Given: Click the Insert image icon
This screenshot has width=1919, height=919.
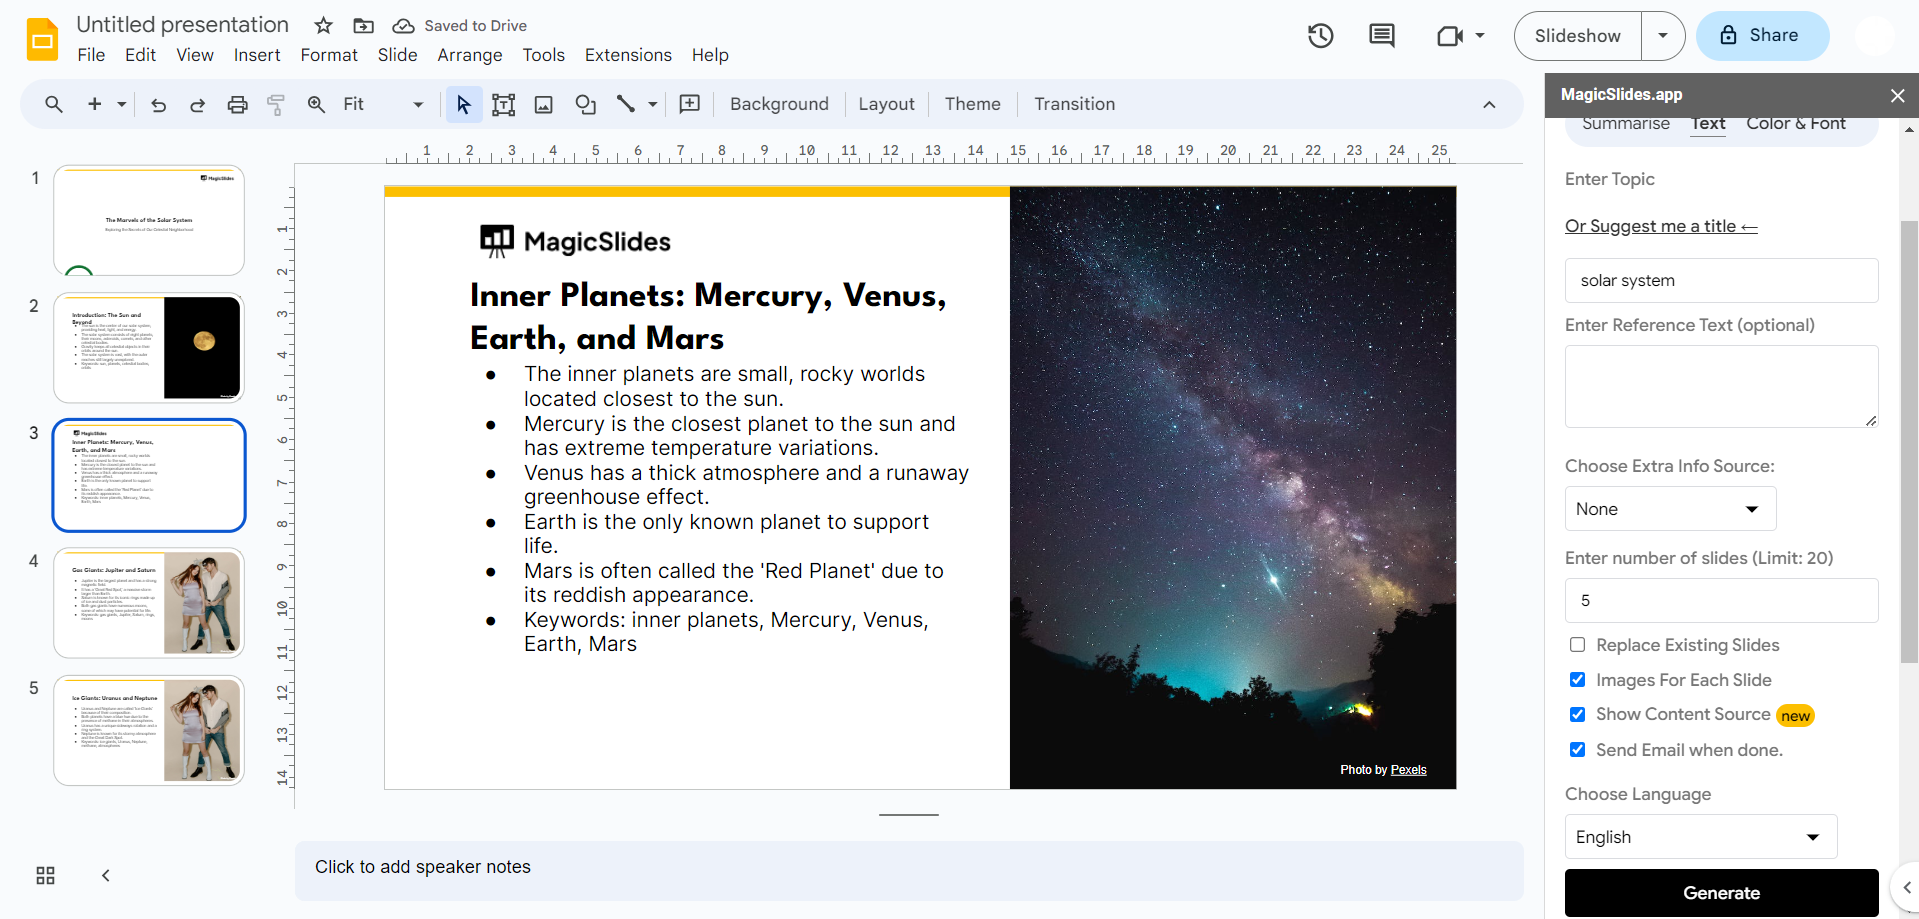Looking at the screenshot, I should pos(544,104).
